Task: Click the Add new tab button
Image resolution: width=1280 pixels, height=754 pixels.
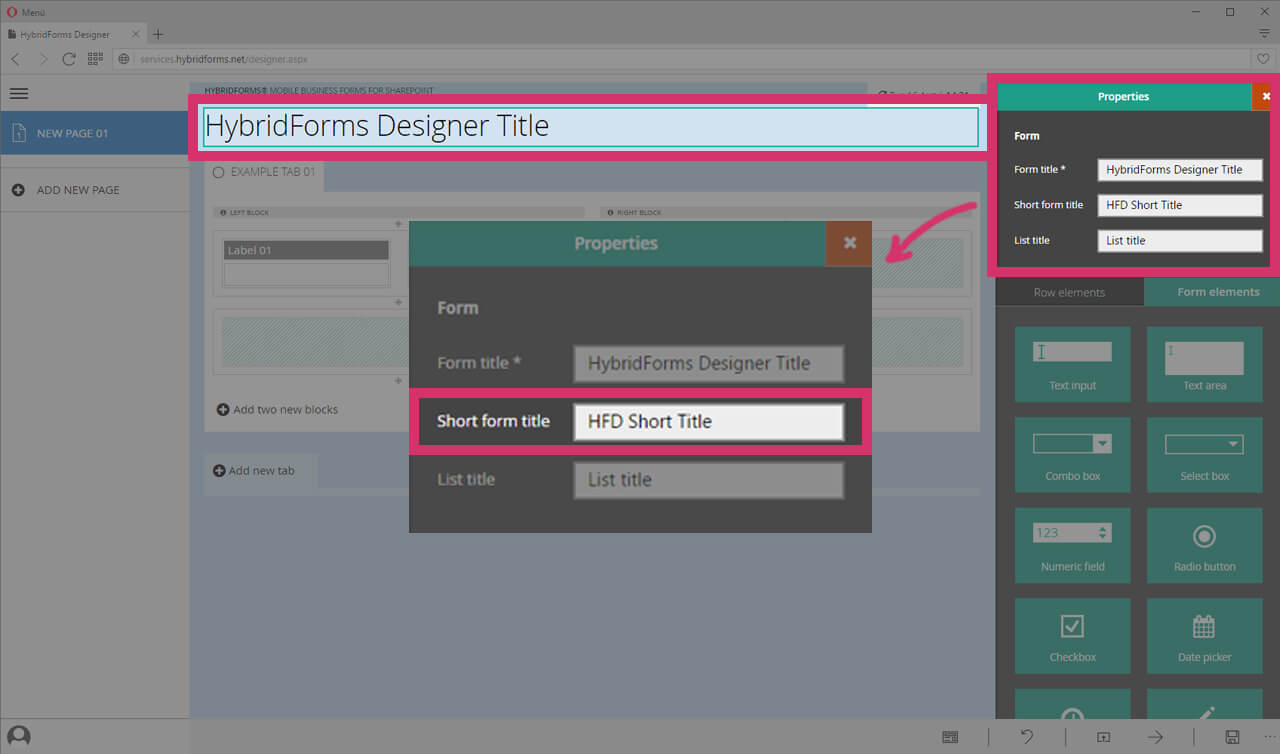Action: point(260,471)
